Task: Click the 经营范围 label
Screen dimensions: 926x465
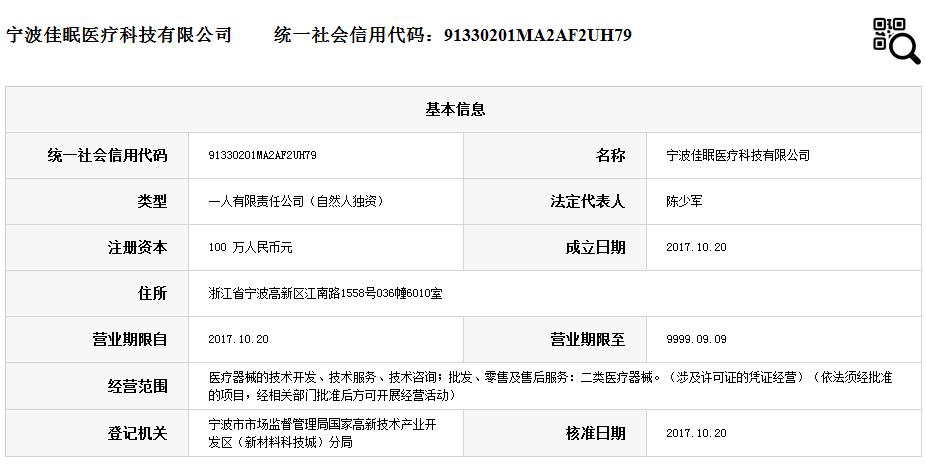Action: tap(138, 386)
